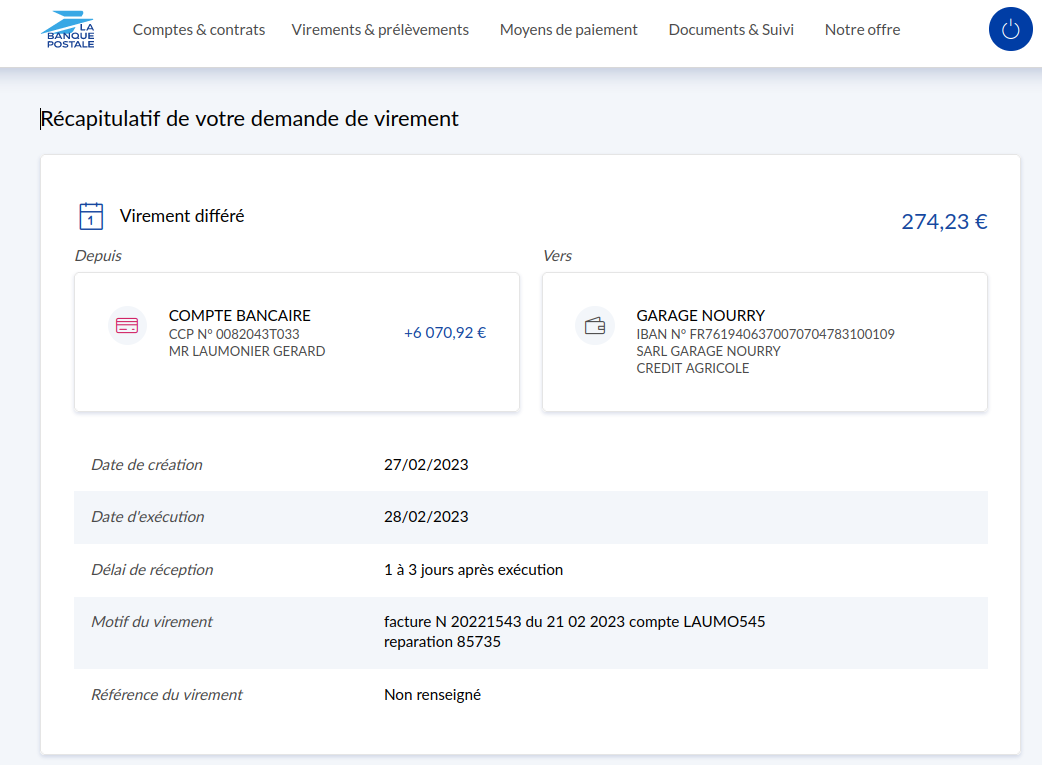Screen dimensions: 1042x765
Task: Click the creation date 27/02/2023
Action: (x=426, y=465)
